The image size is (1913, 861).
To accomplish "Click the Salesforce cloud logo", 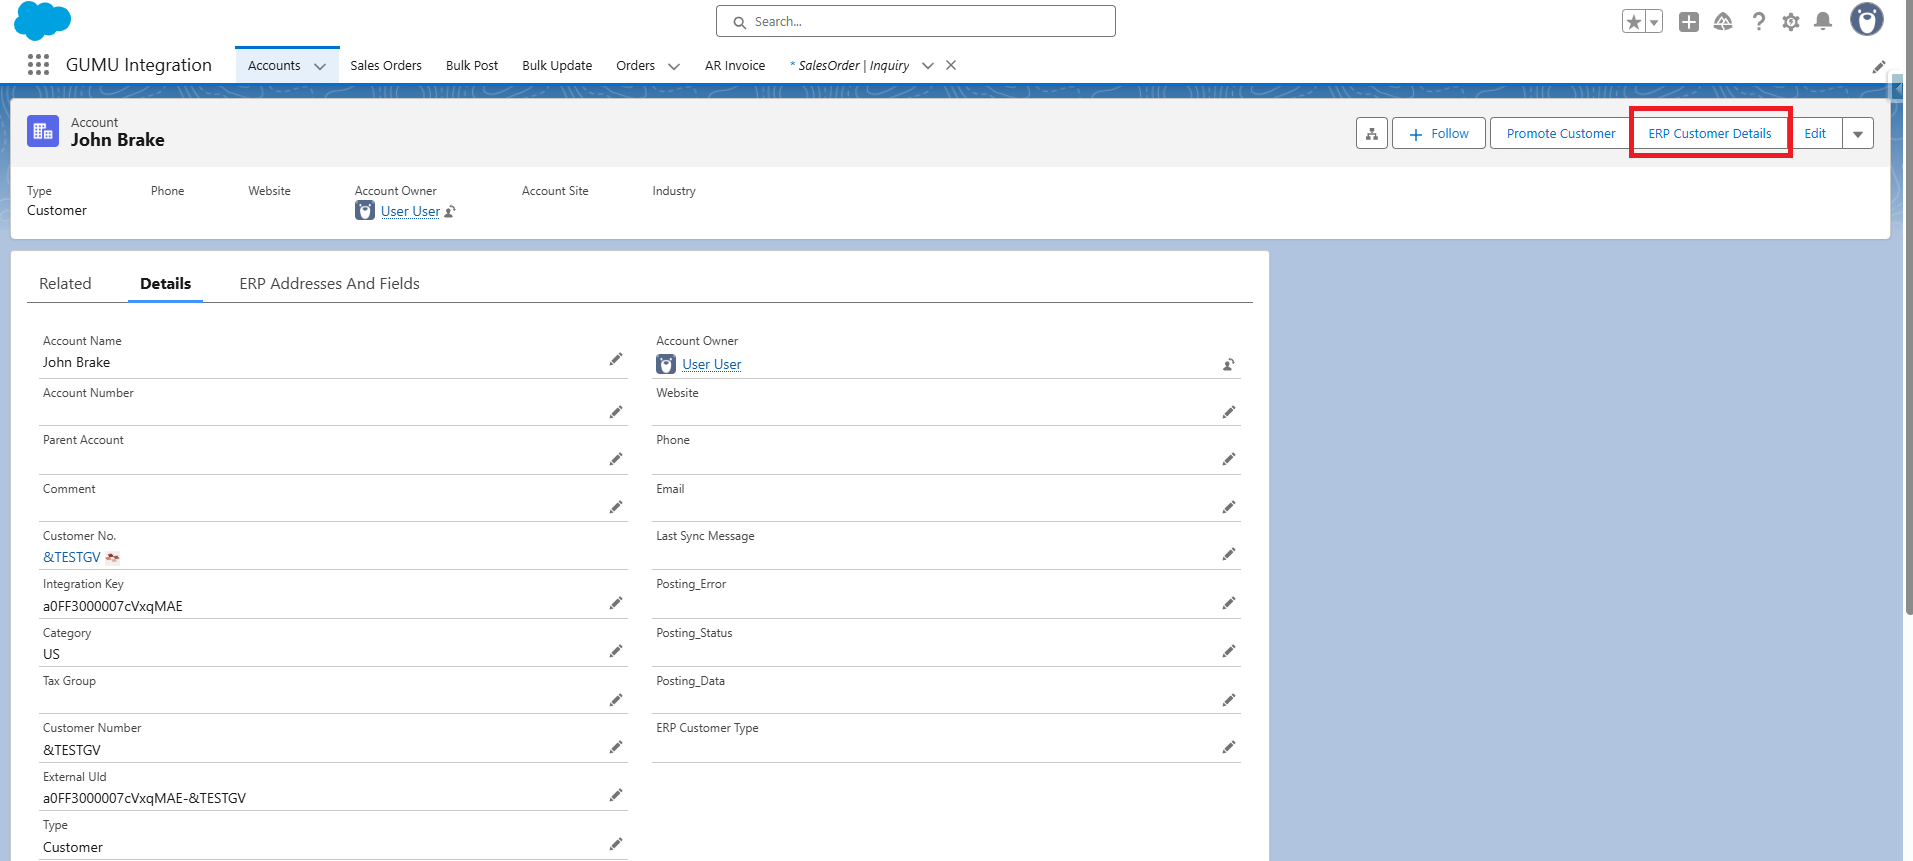I will pyautogui.click(x=43, y=21).
